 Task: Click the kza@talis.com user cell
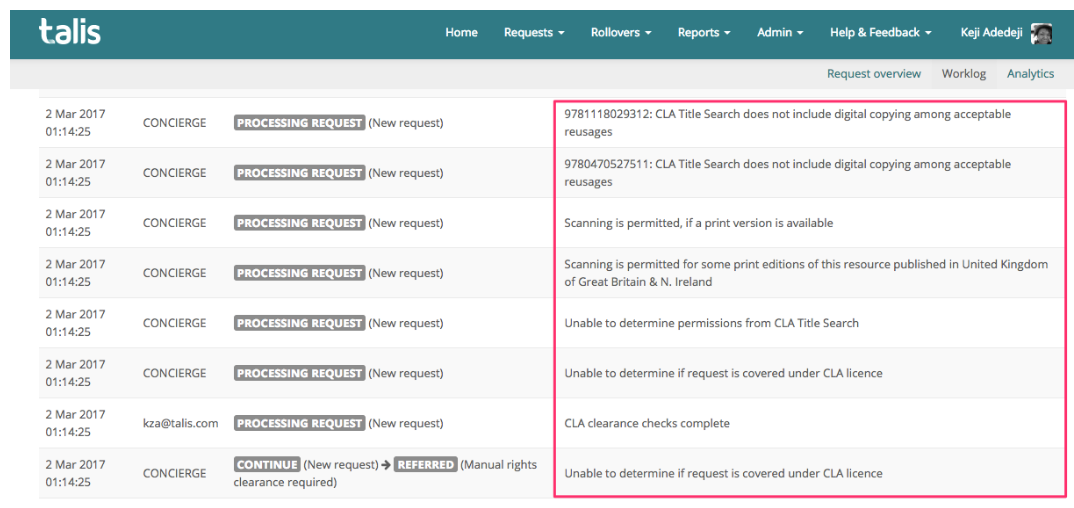[180, 423]
